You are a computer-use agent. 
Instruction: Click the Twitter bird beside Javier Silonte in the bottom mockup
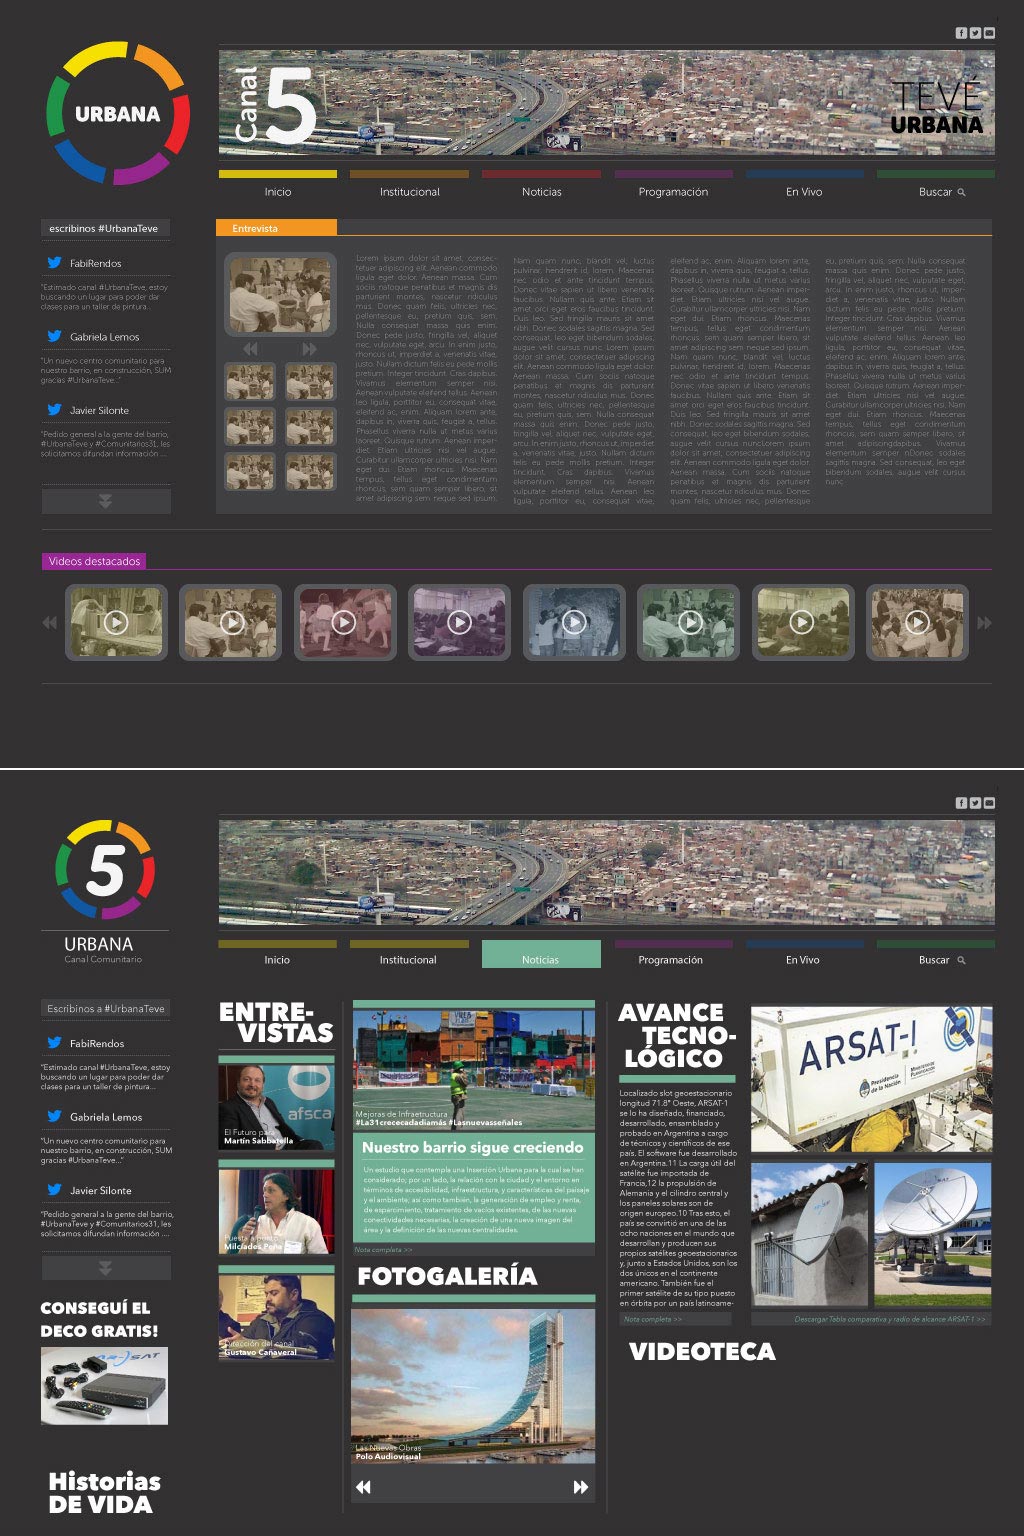click(x=54, y=1190)
